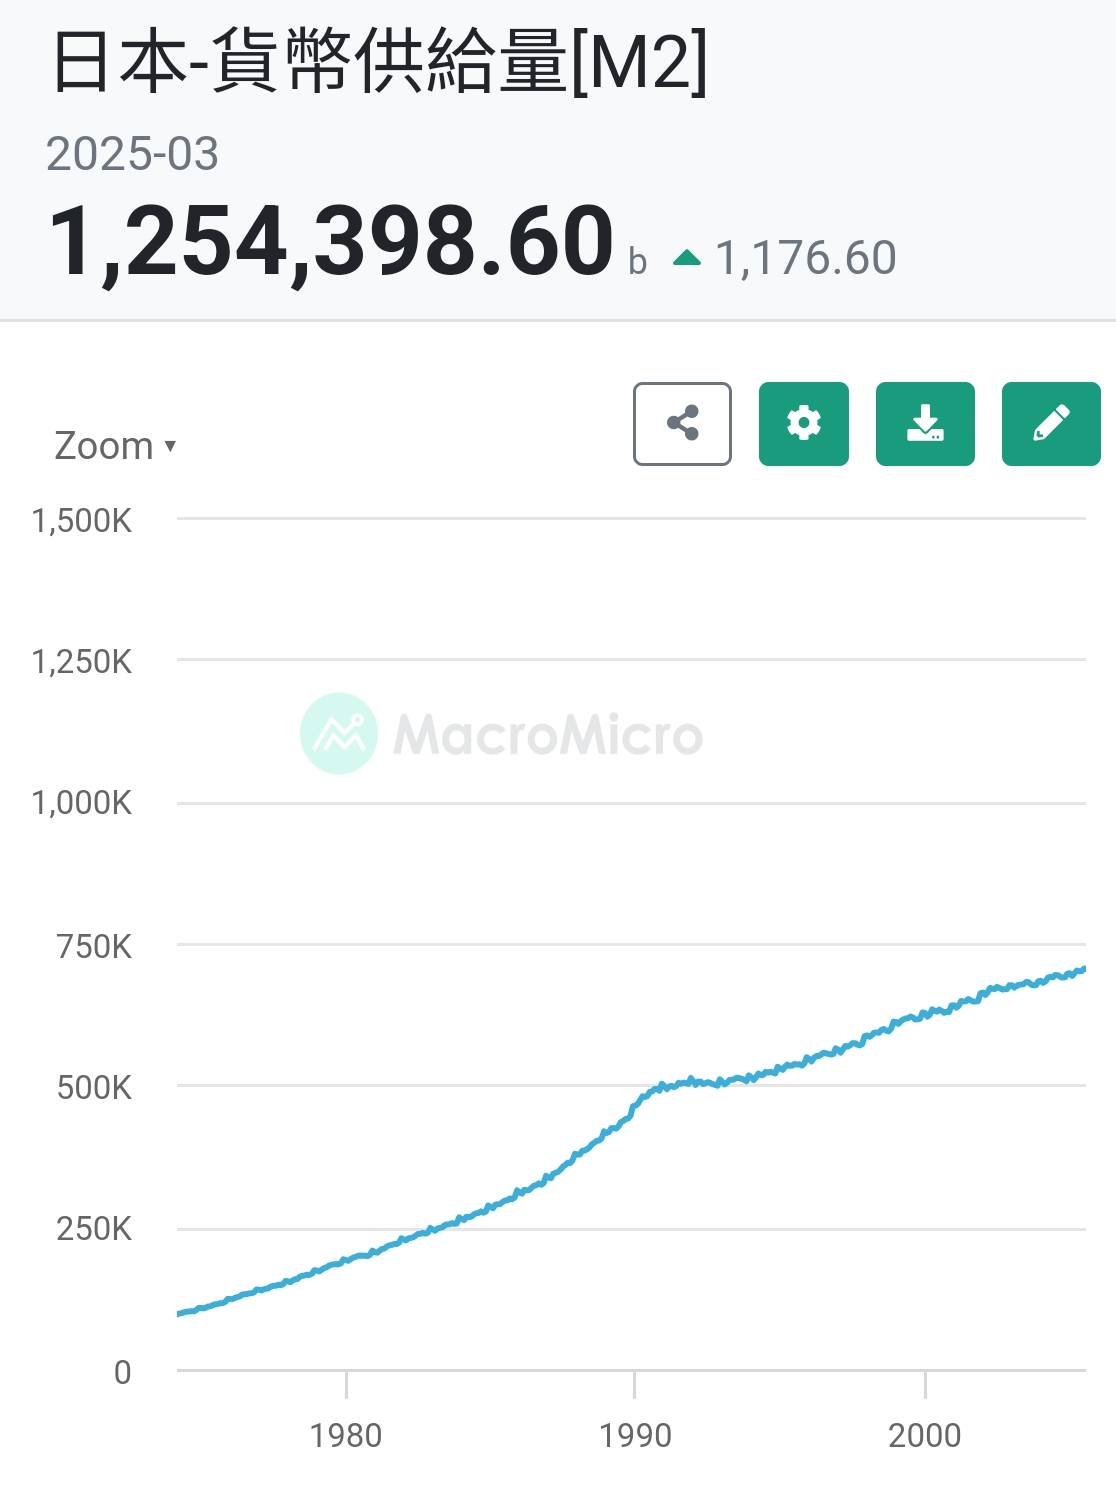Click the share chart icon
The width and height of the screenshot is (1116, 1495).
tap(682, 424)
